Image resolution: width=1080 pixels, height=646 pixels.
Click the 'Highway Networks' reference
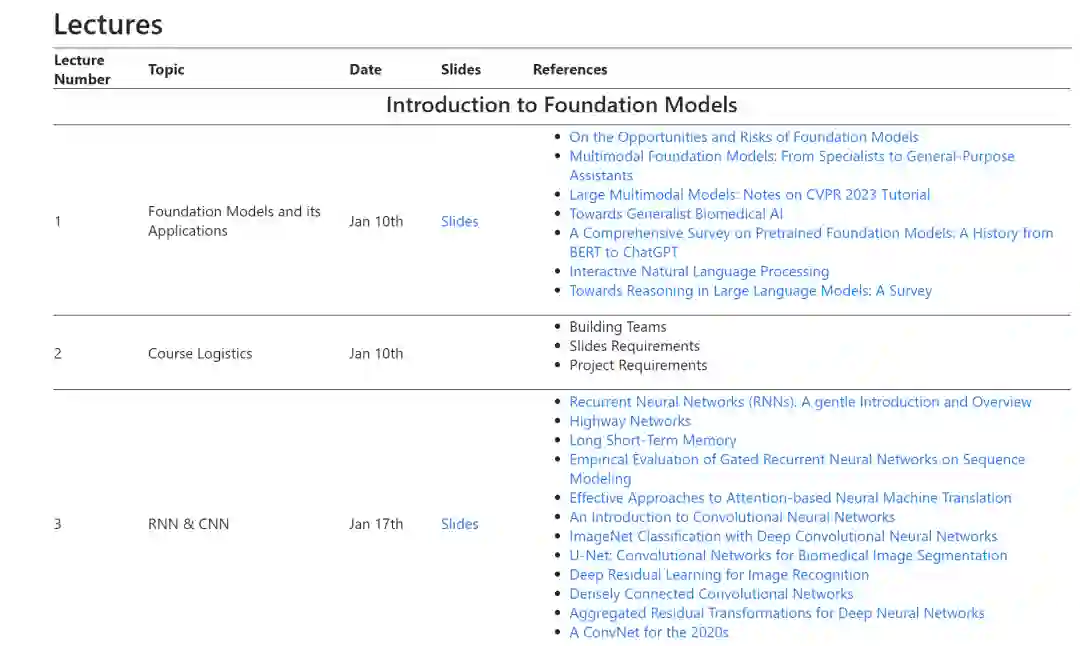(630, 422)
